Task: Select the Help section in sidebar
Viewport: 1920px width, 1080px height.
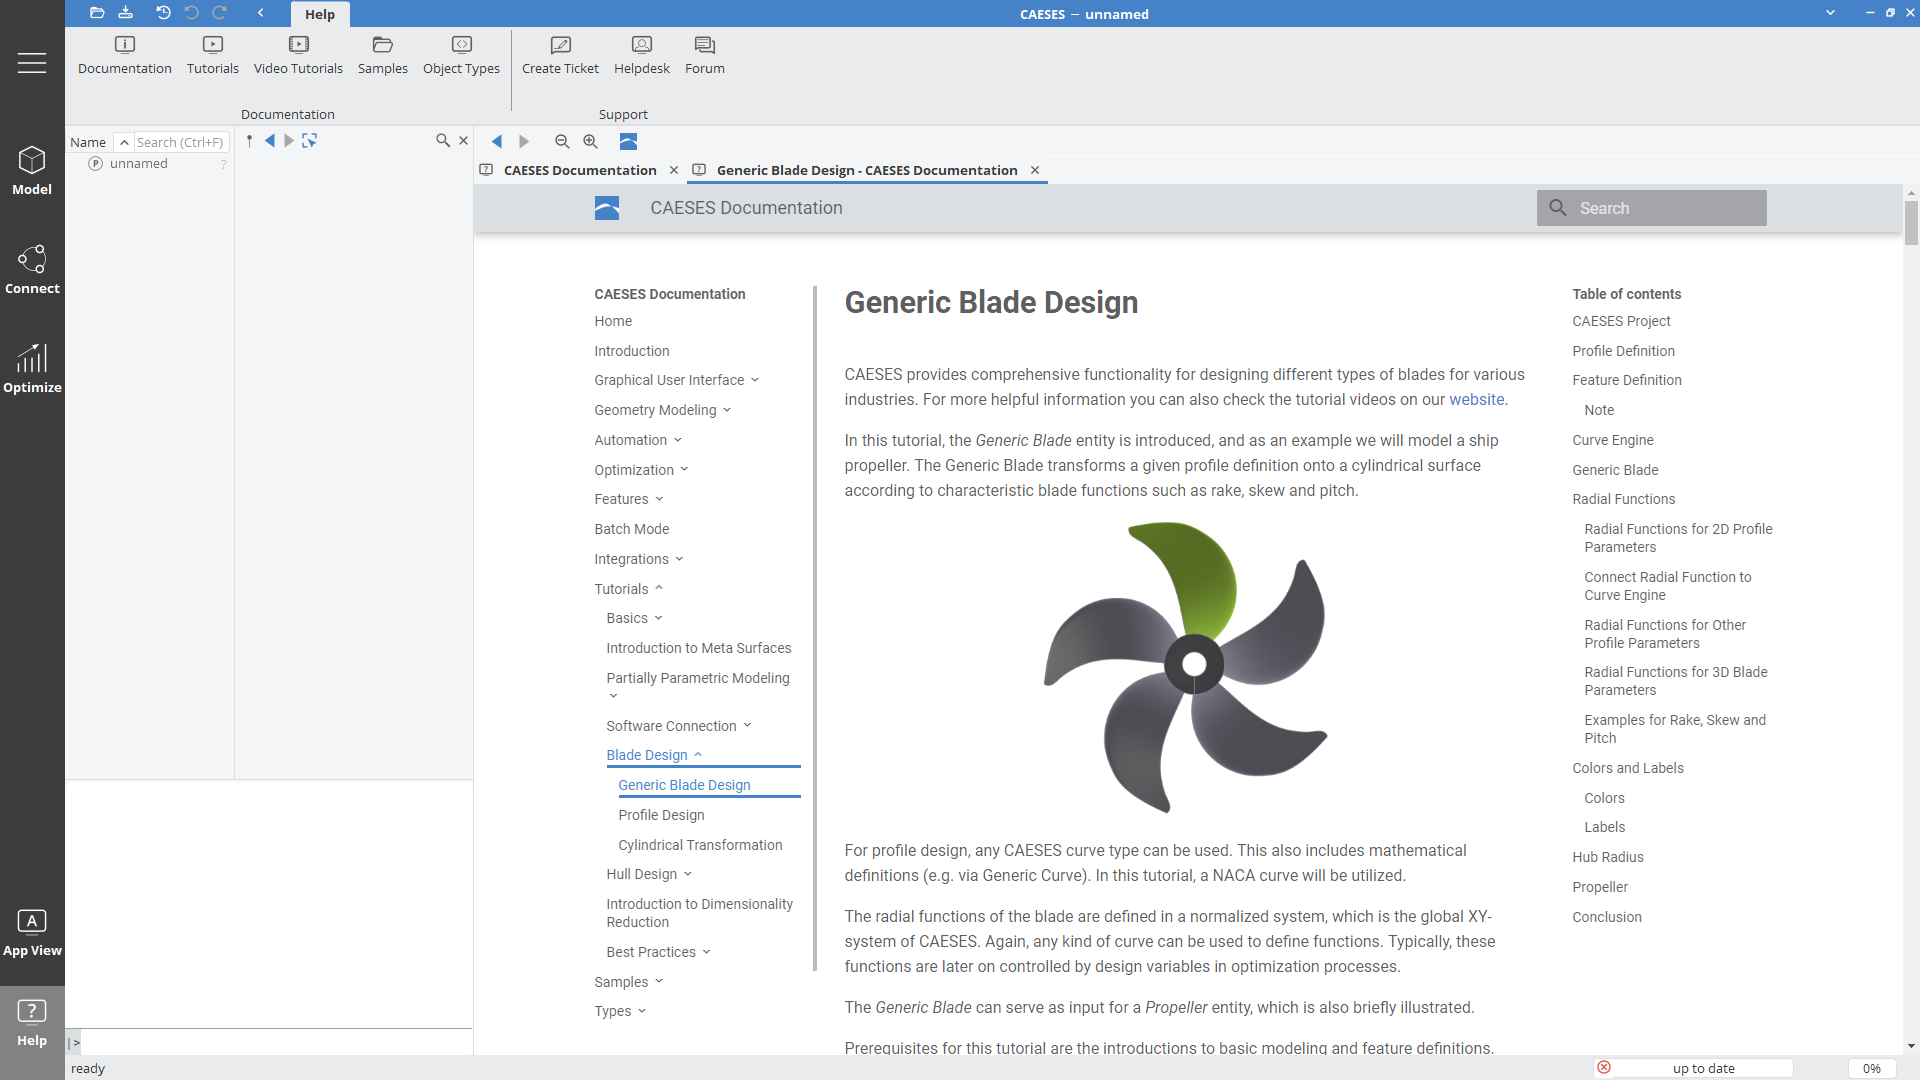Action: (x=32, y=1023)
